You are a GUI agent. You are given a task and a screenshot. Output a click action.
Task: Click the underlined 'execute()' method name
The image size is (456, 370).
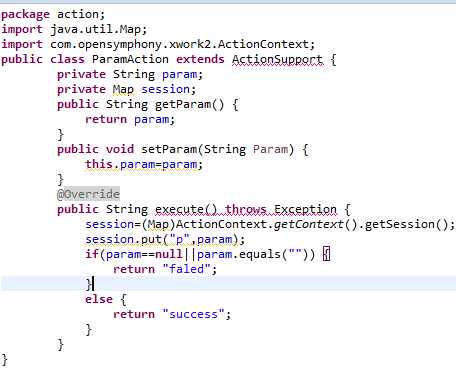[186, 209]
